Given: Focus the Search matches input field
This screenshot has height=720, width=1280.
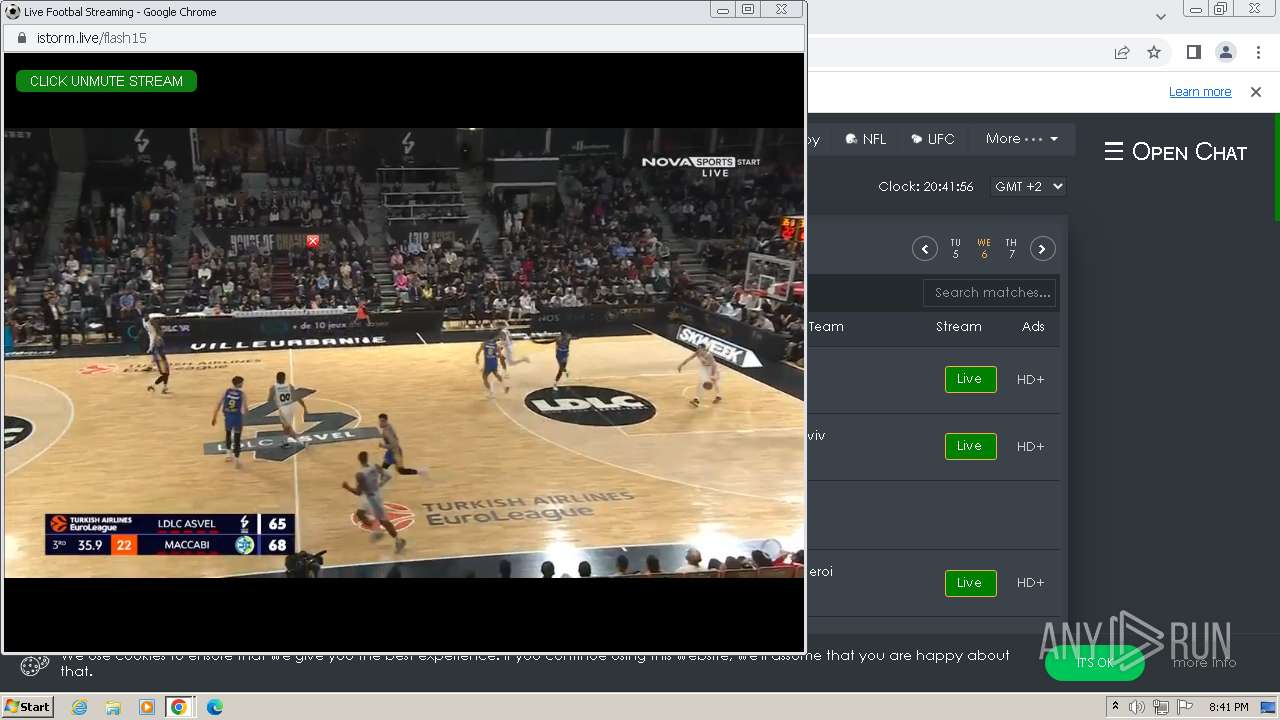Looking at the screenshot, I should (x=990, y=293).
